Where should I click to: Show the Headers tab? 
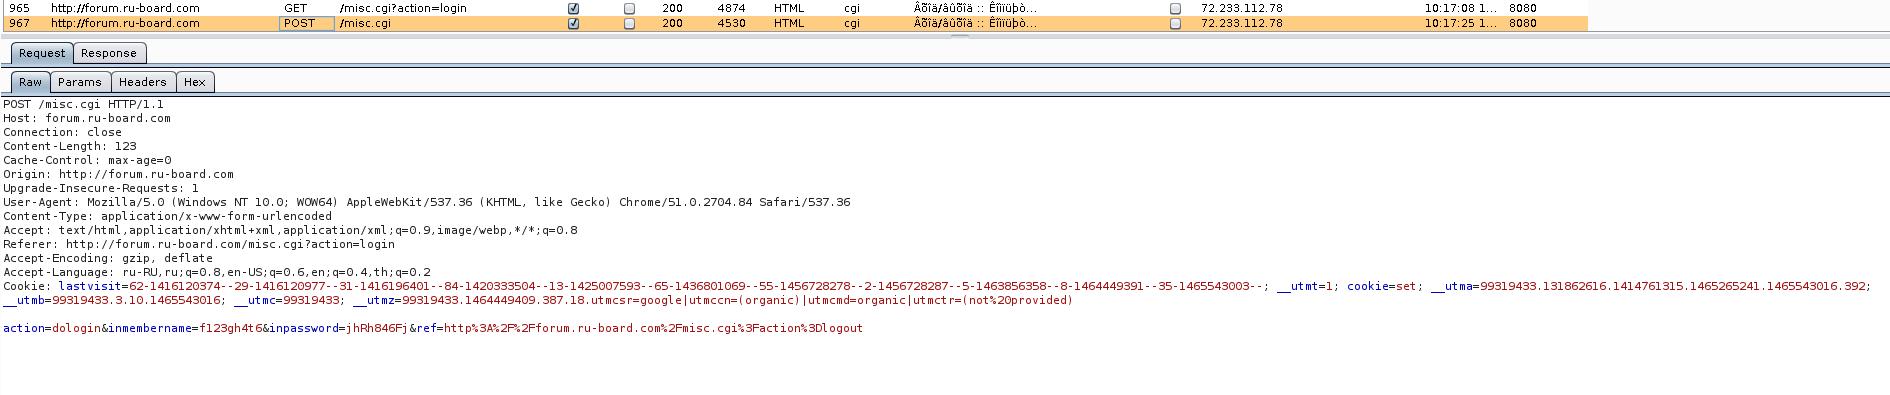143,82
